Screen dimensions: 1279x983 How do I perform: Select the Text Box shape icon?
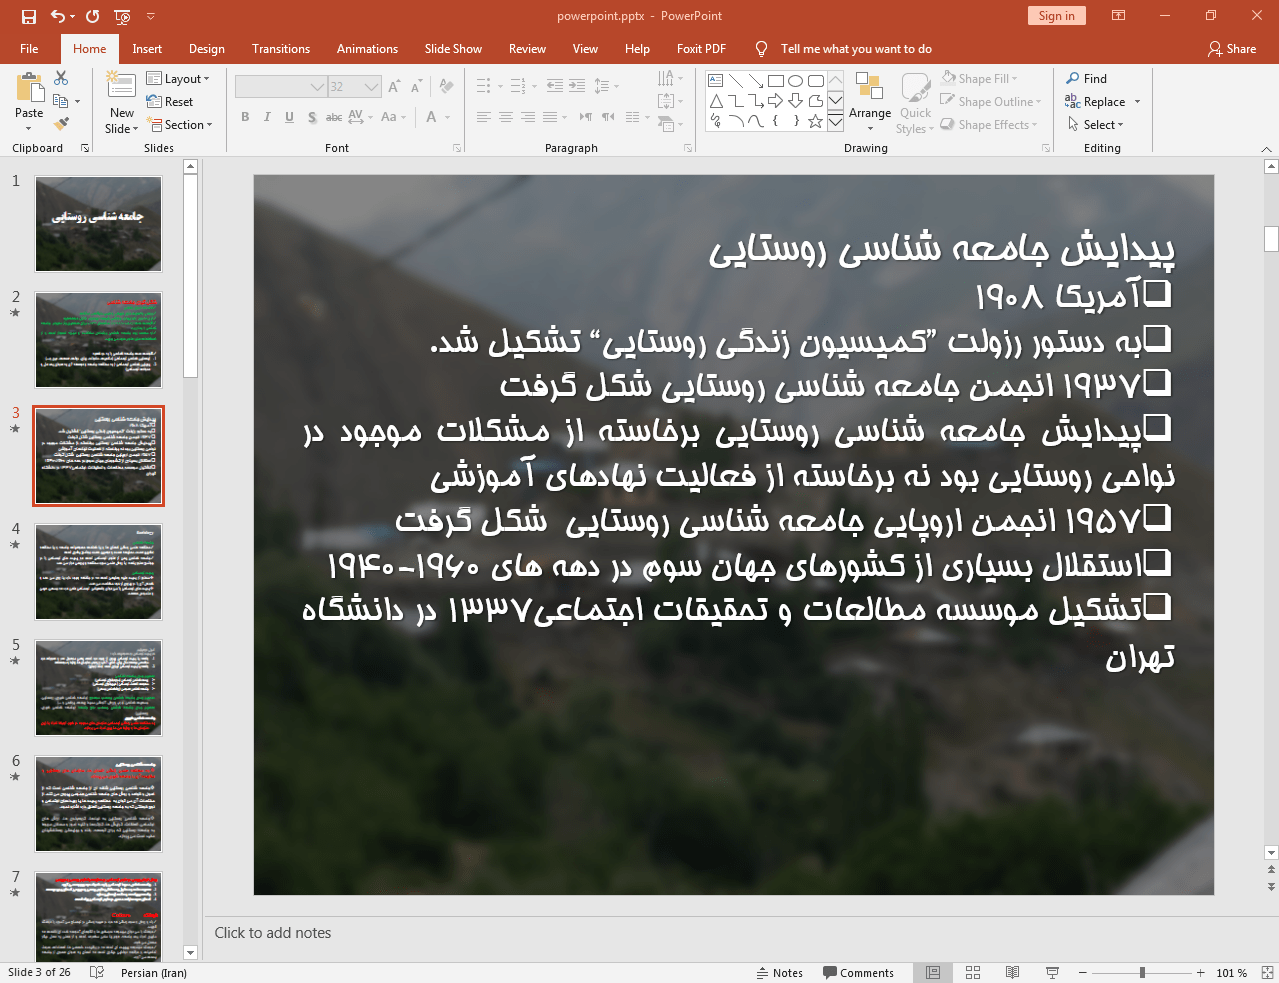click(x=716, y=81)
